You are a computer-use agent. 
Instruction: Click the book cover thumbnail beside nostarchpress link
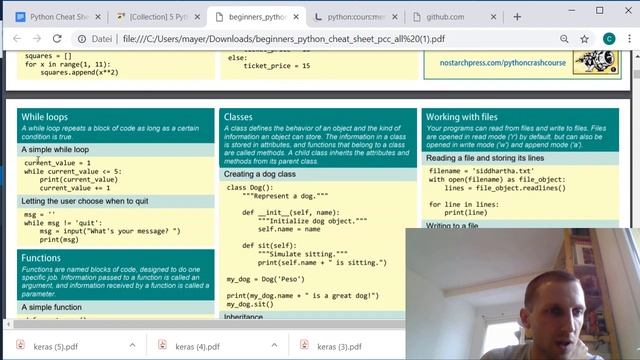tap(596, 62)
